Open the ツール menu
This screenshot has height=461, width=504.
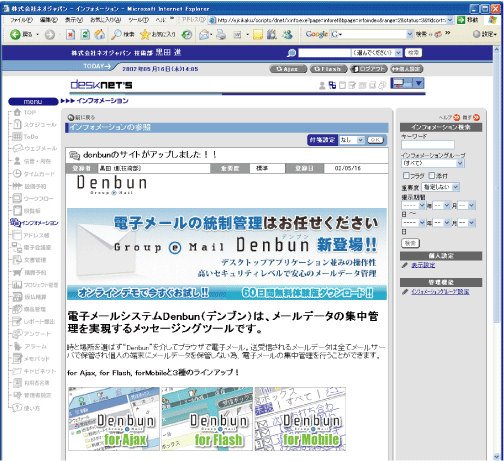138,20
